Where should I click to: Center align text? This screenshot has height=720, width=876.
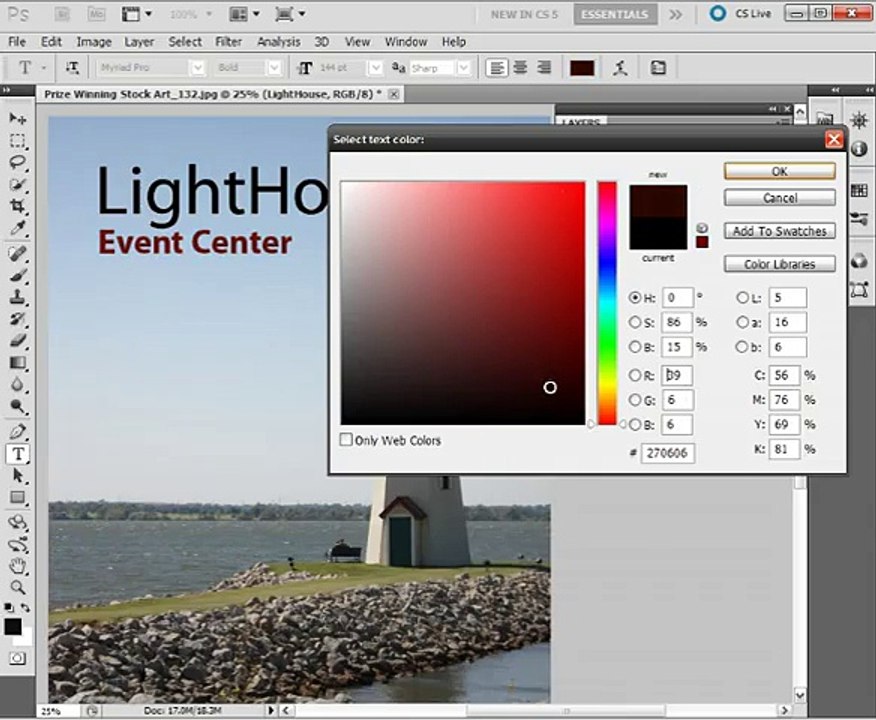coord(520,68)
